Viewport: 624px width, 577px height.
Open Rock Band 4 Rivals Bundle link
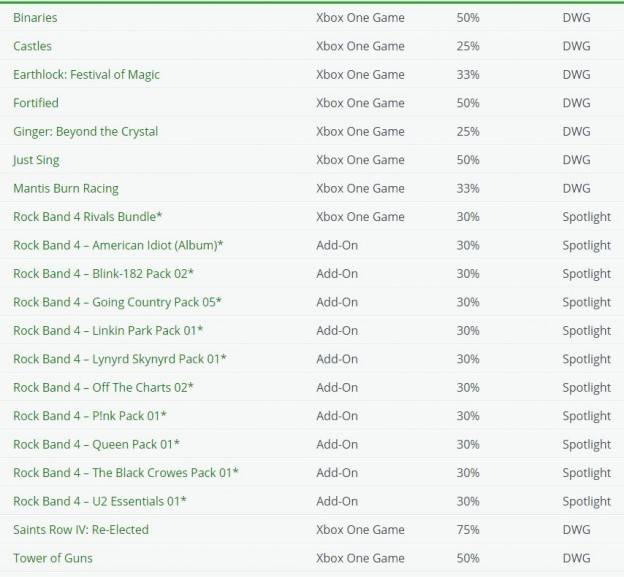tap(88, 217)
